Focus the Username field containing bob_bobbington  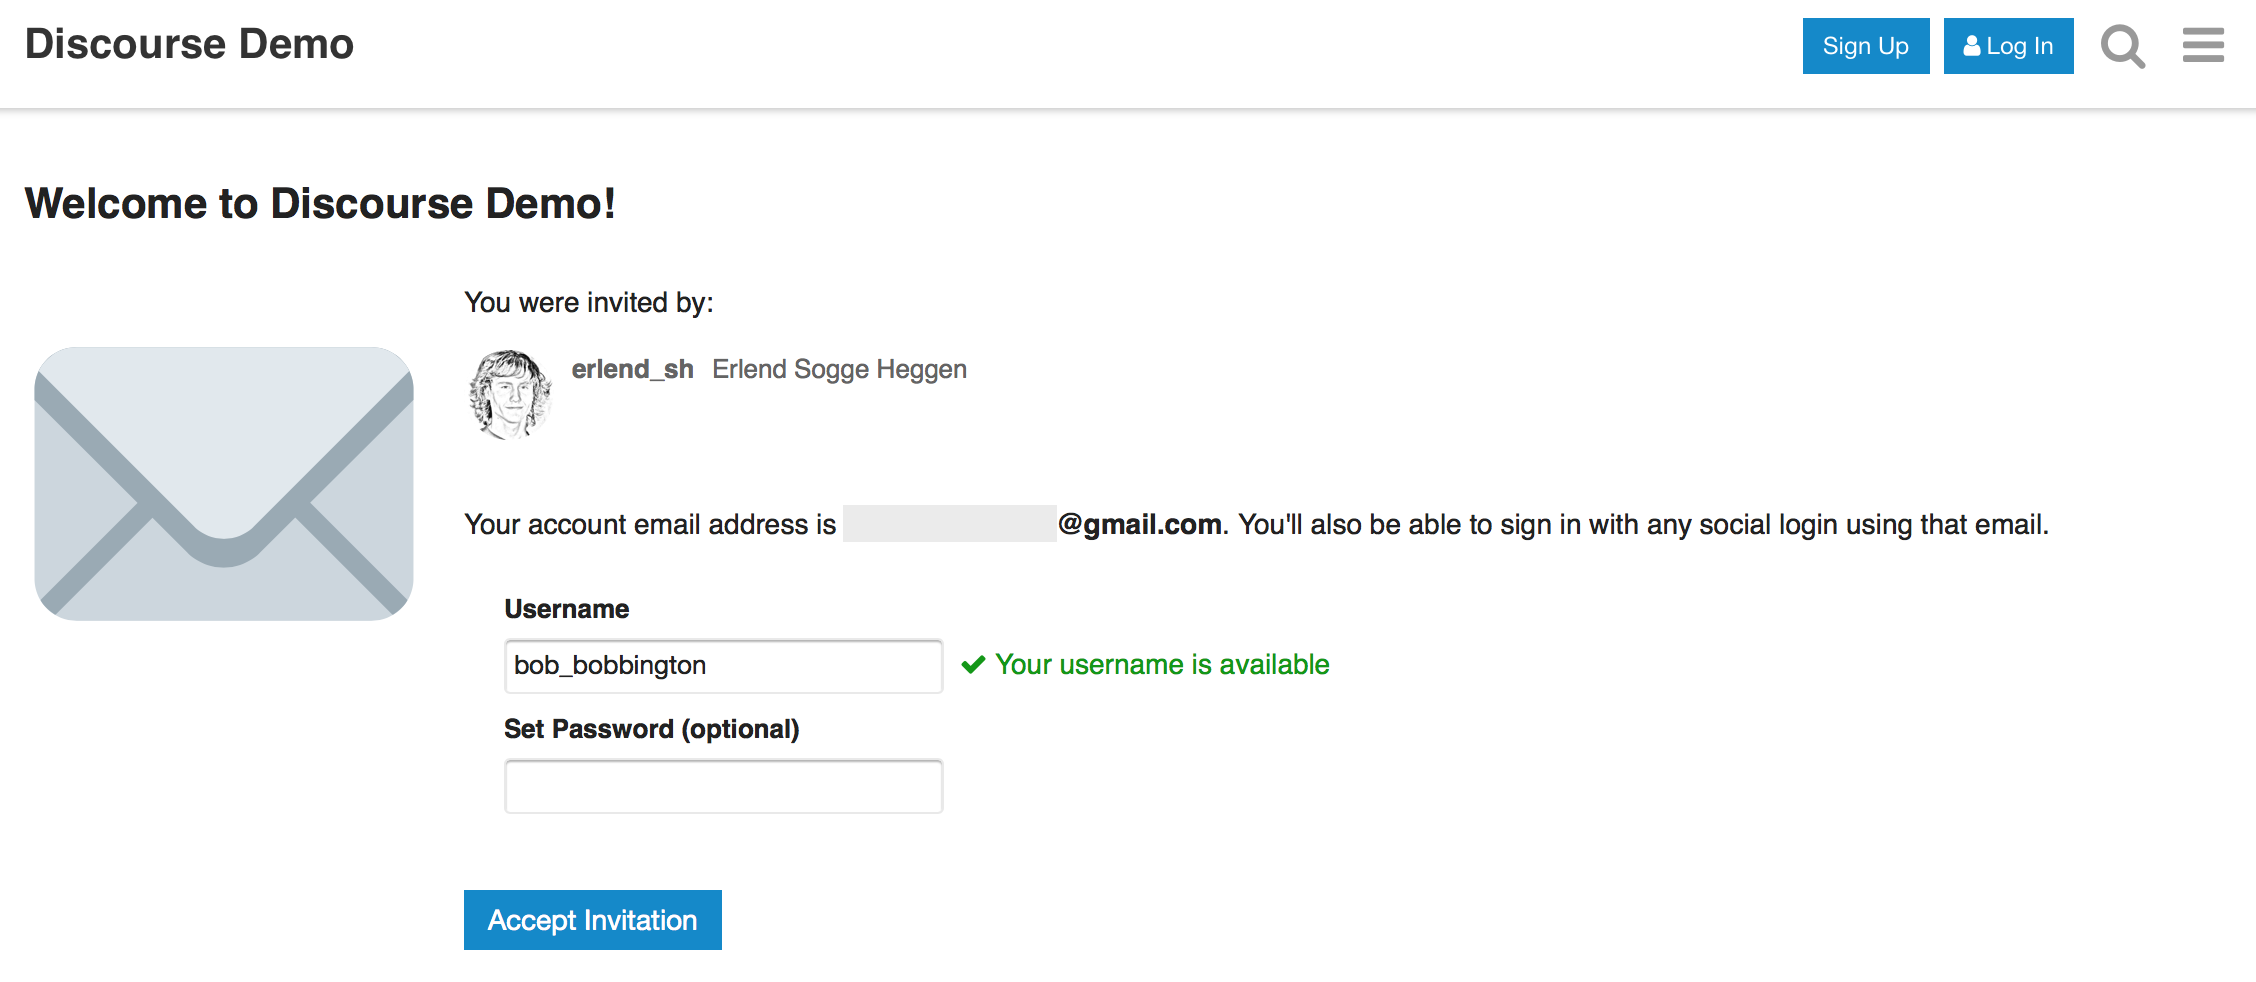click(x=723, y=666)
